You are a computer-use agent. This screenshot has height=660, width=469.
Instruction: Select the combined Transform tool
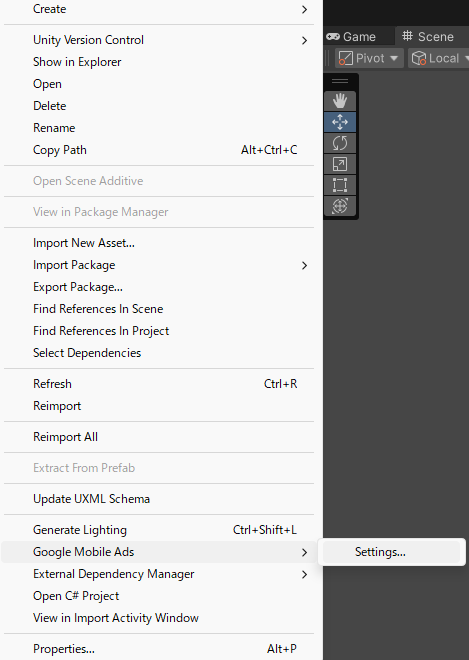340,206
